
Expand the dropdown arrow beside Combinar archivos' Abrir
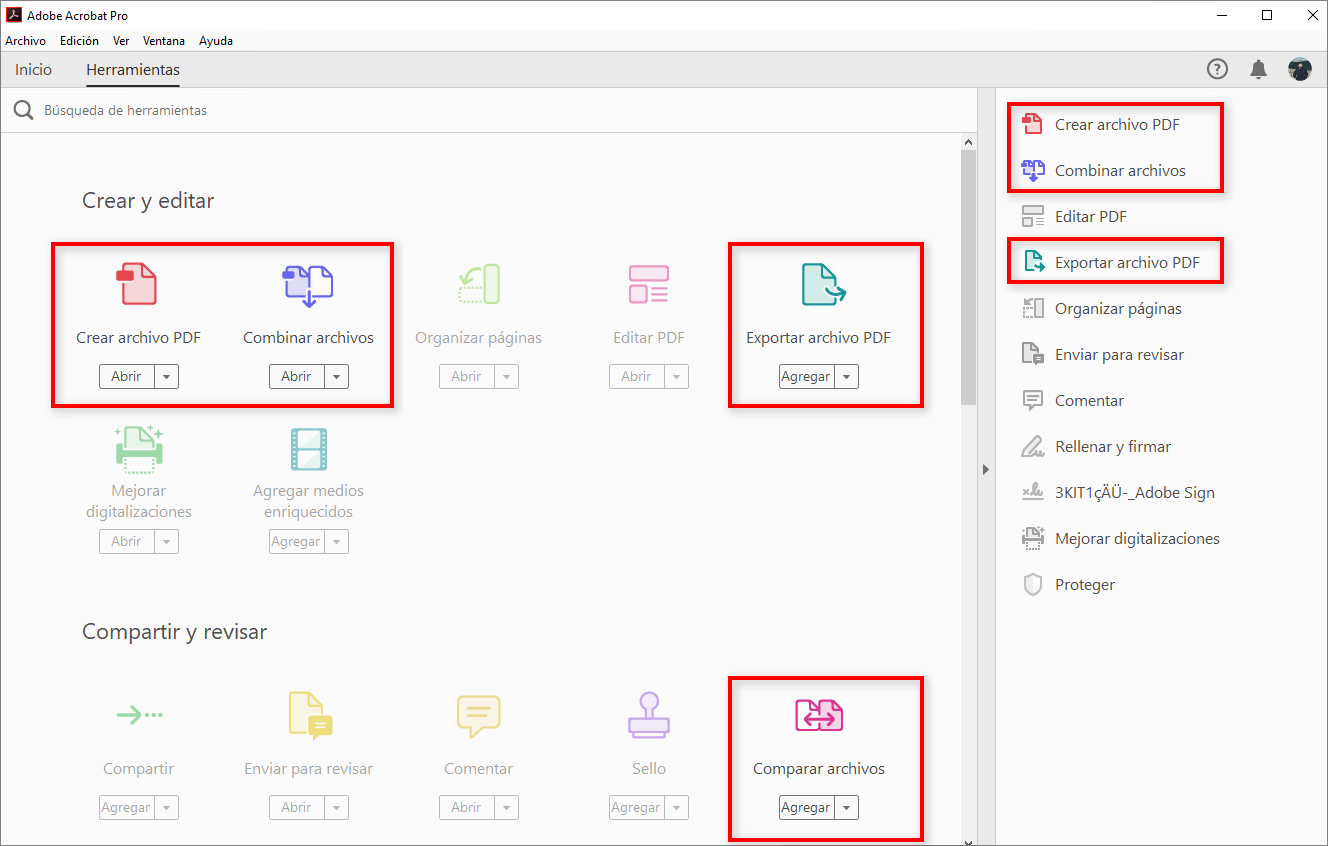tap(336, 377)
